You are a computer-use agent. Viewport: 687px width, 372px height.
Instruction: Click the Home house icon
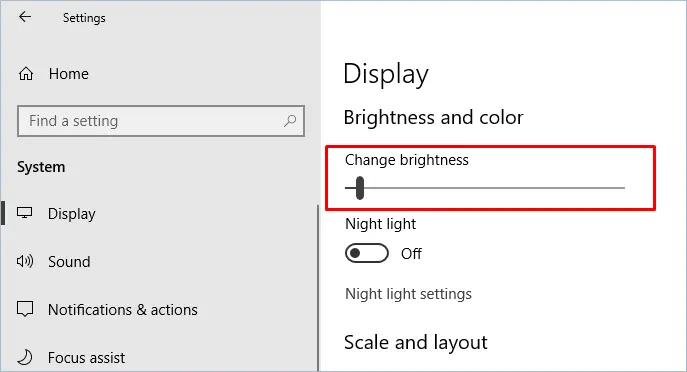tap(26, 74)
